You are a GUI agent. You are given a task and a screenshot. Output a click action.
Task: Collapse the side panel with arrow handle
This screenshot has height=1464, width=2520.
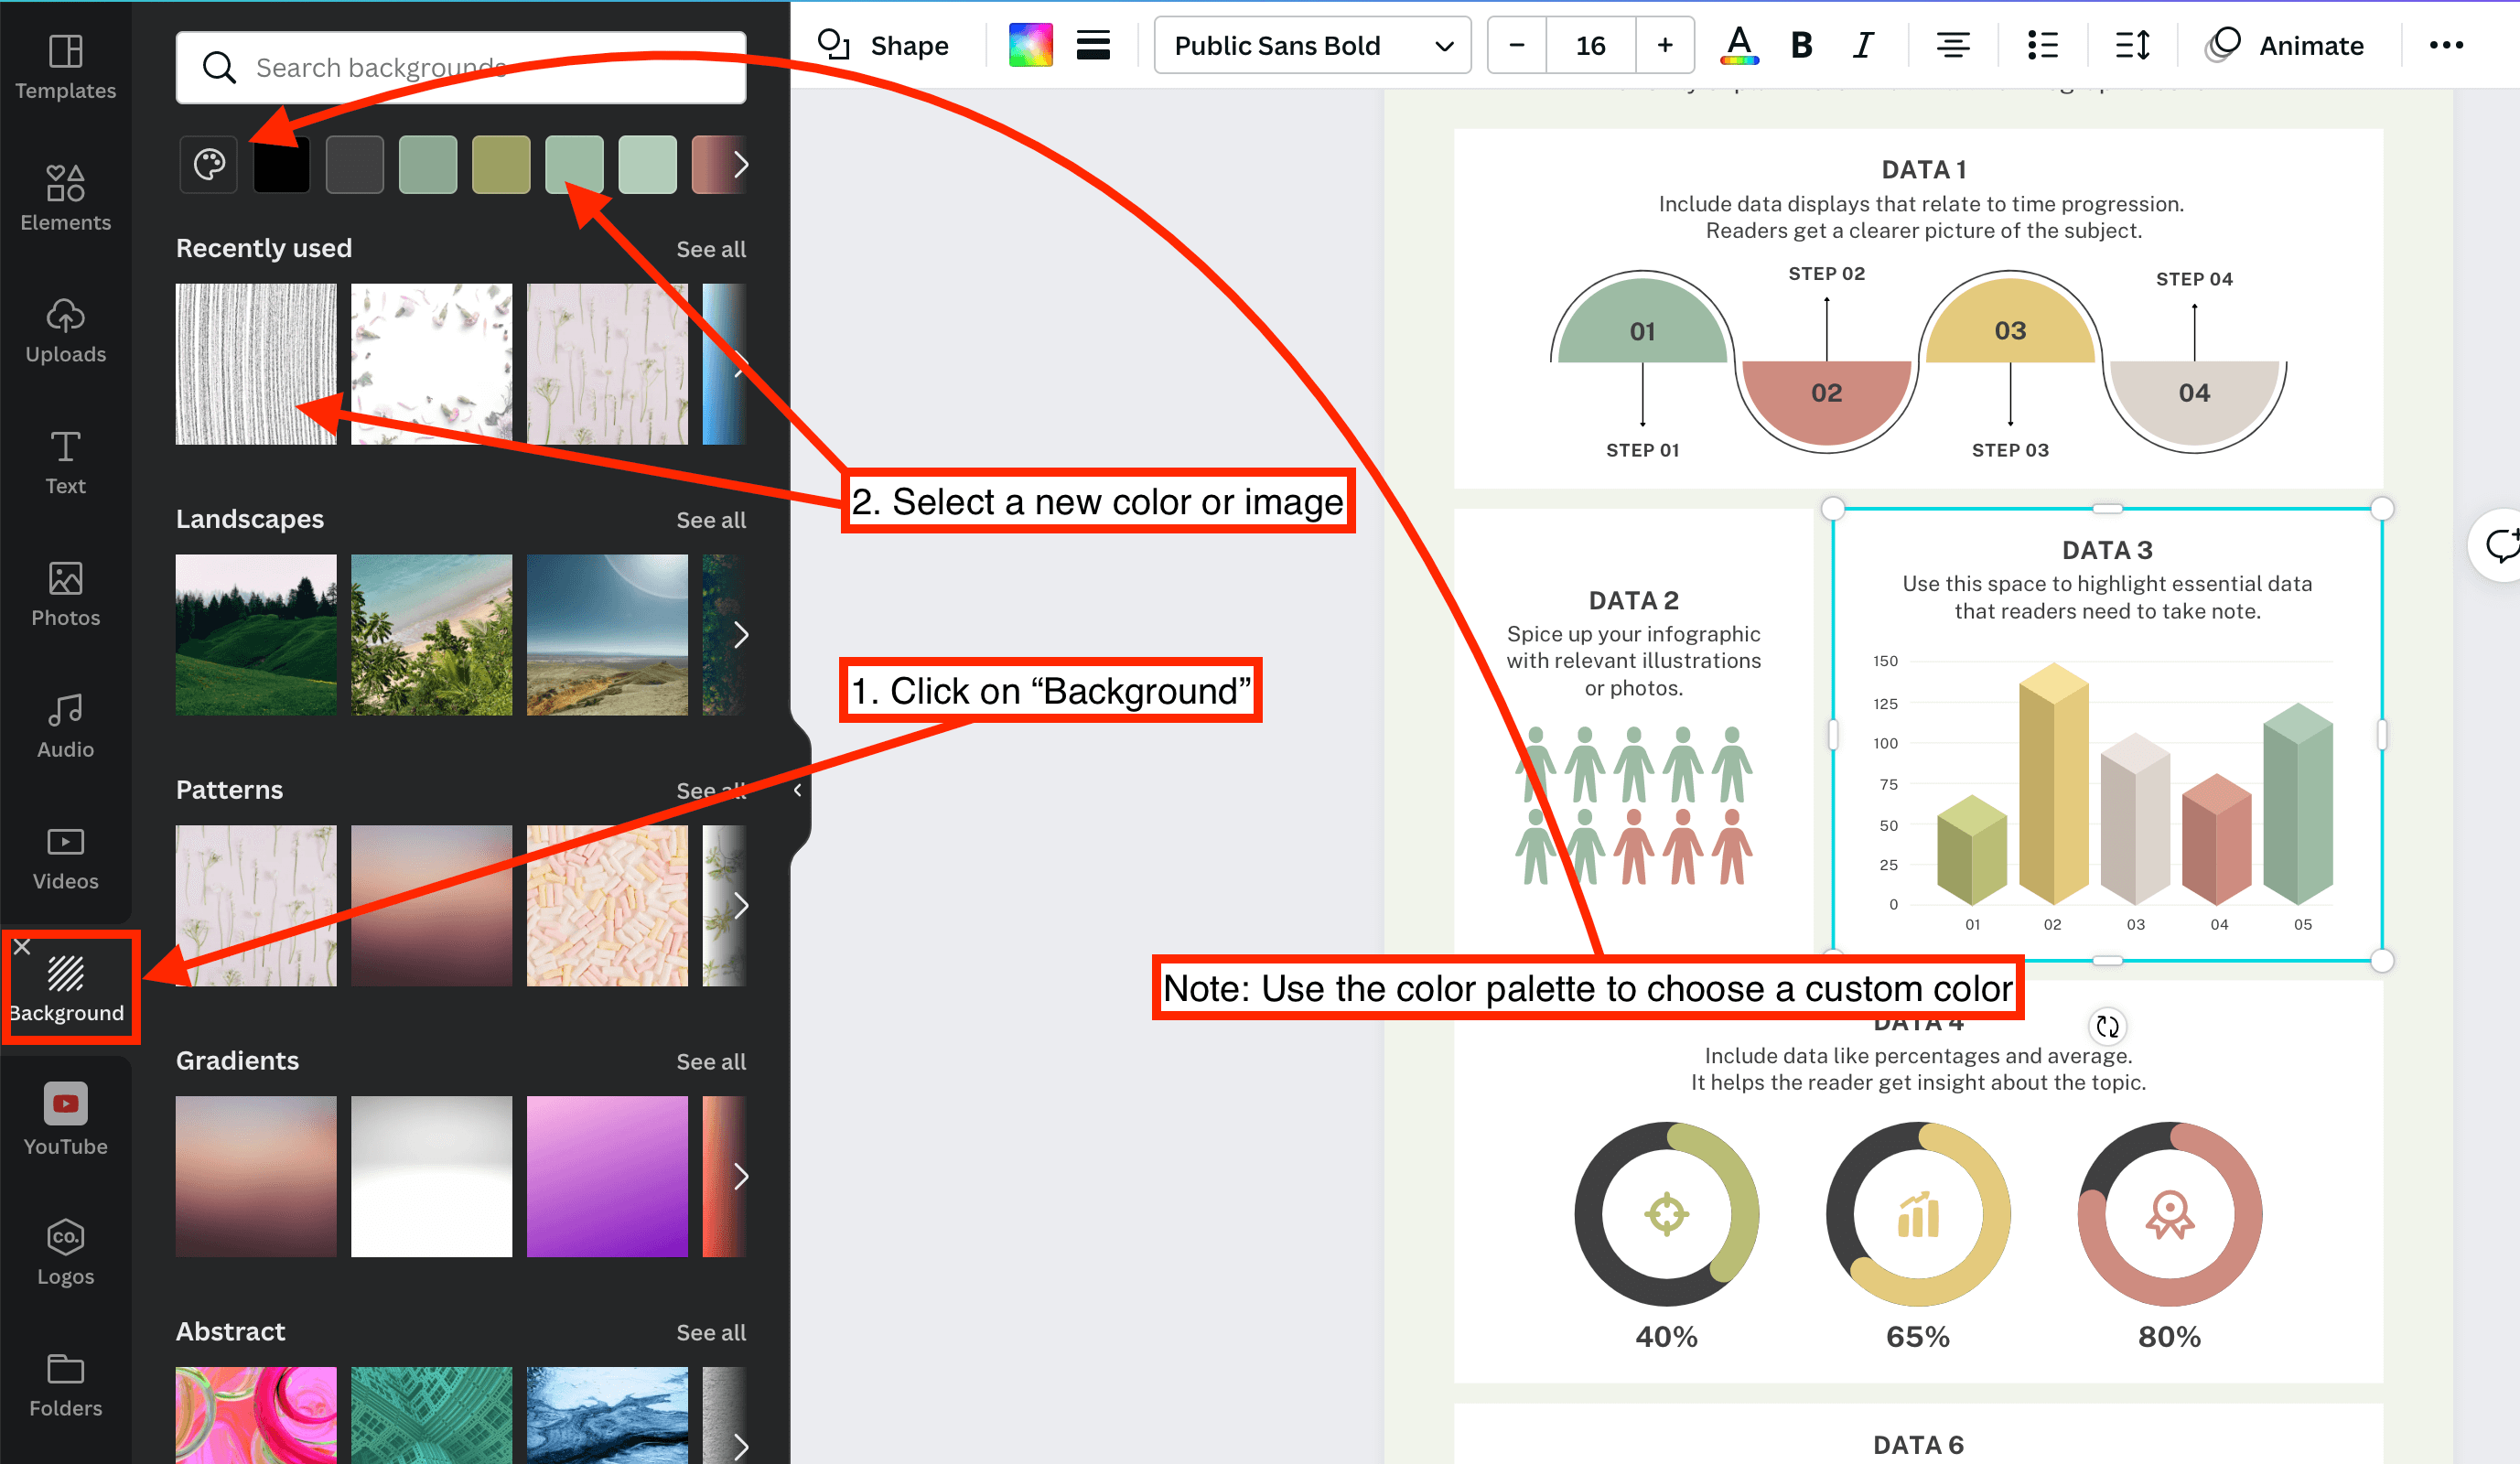coord(798,790)
